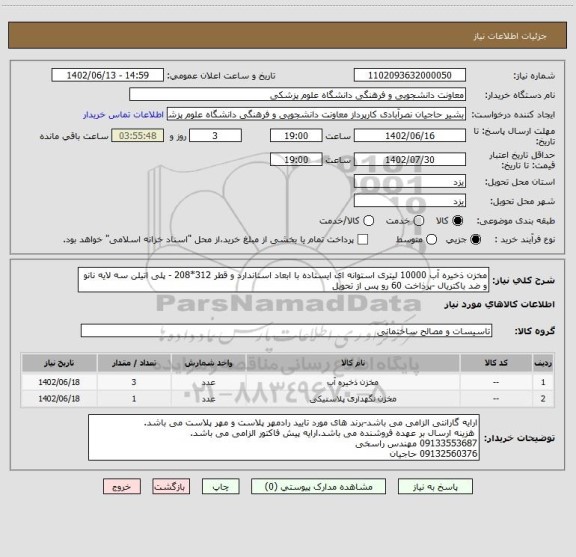Open the اطلاعات تماس خریدار link
Image resolution: width=576 pixels, height=557 pixels.
click(x=123, y=115)
